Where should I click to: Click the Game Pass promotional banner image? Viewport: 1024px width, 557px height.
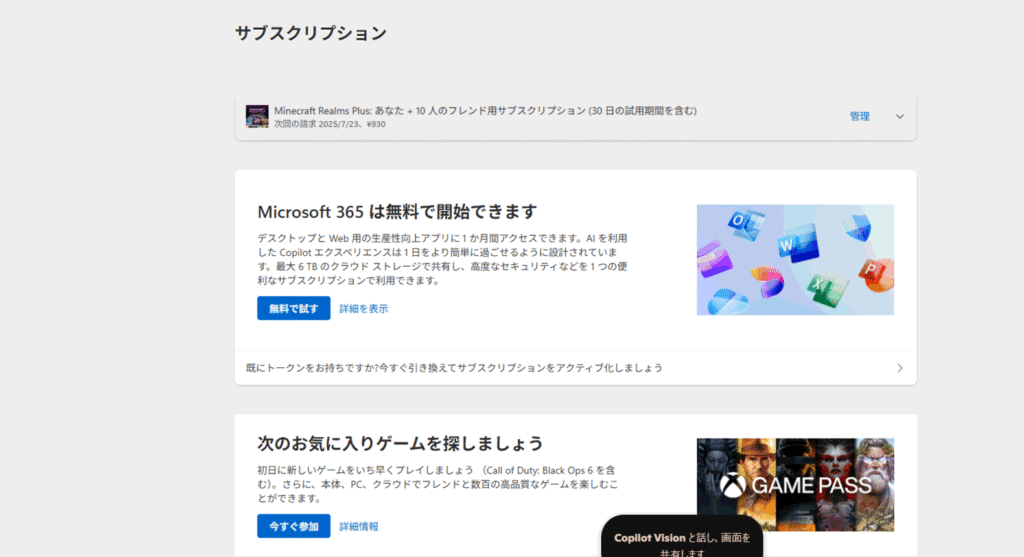click(x=795, y=485)
